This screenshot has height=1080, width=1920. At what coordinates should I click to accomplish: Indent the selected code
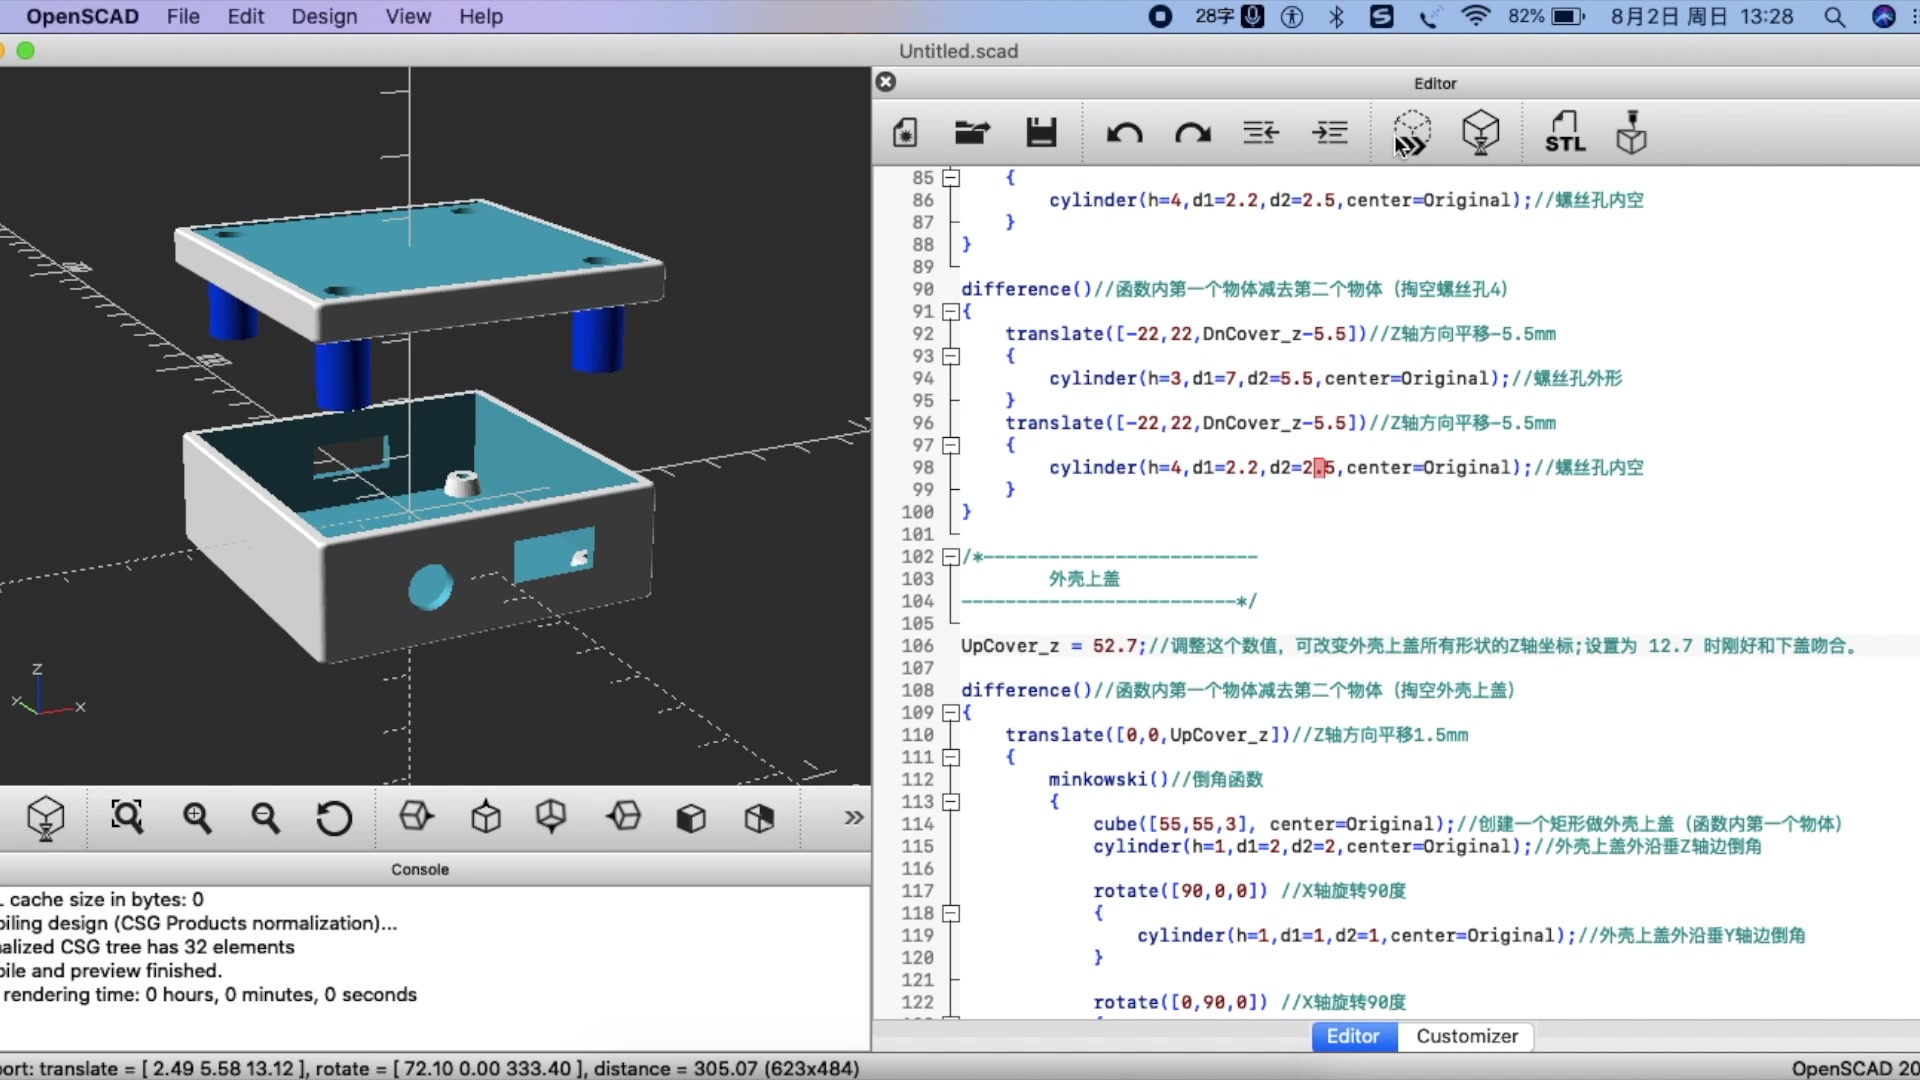tap(1330, 132)
